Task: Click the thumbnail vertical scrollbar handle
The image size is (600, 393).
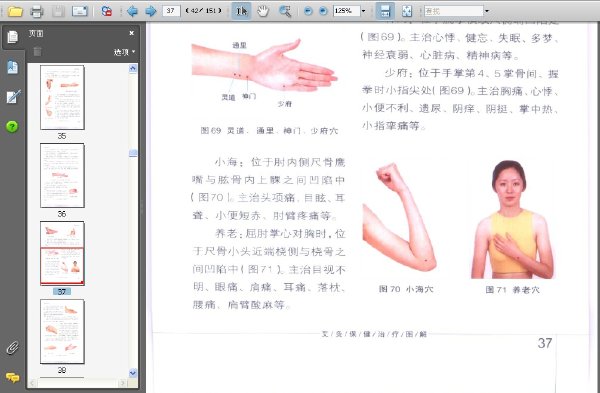Action: [x=133, y=153]
